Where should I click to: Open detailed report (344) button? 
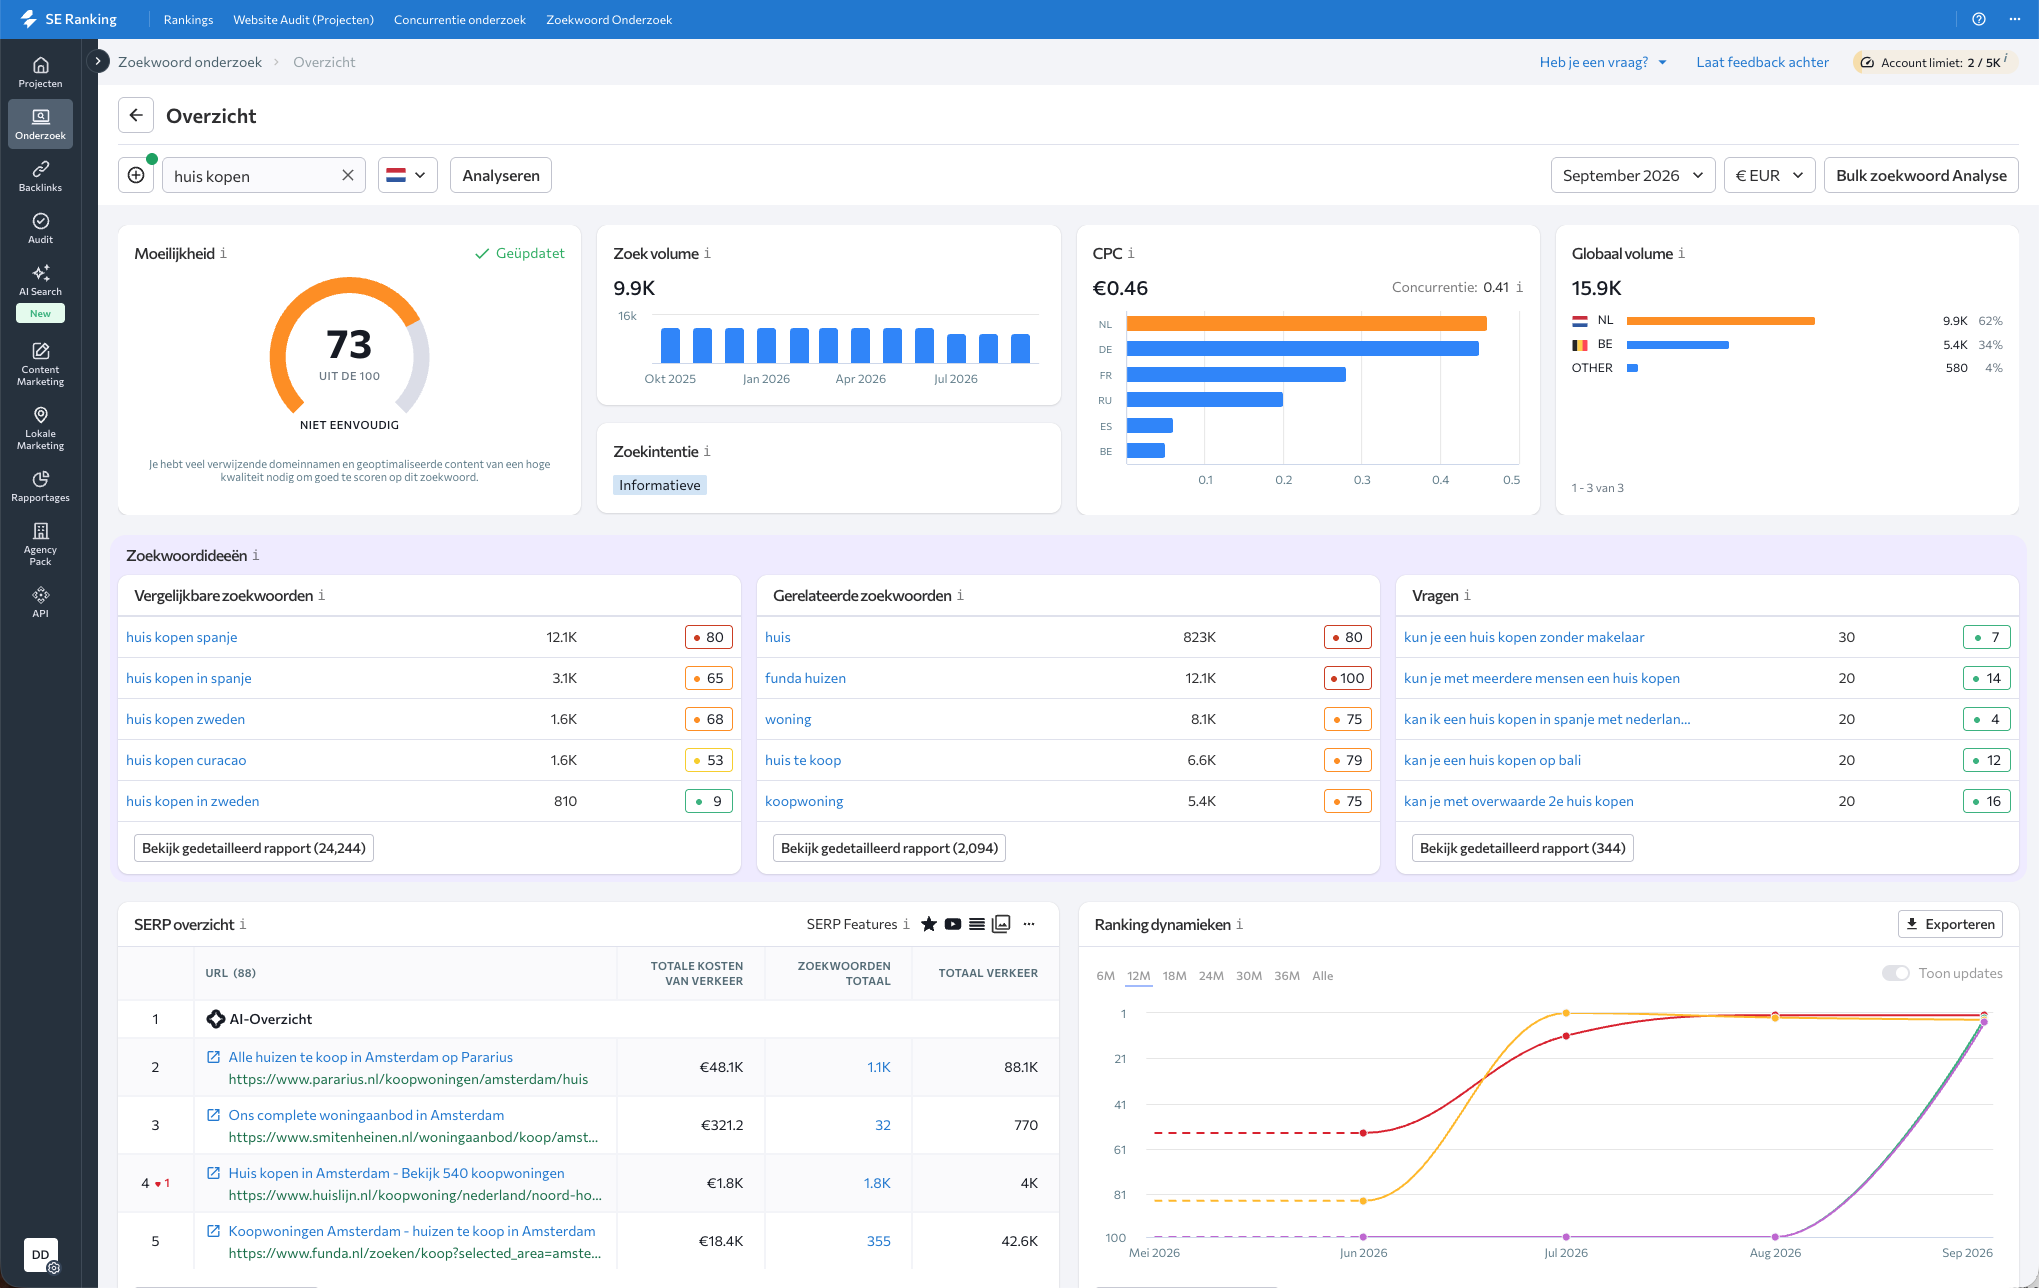(1522, 848)
